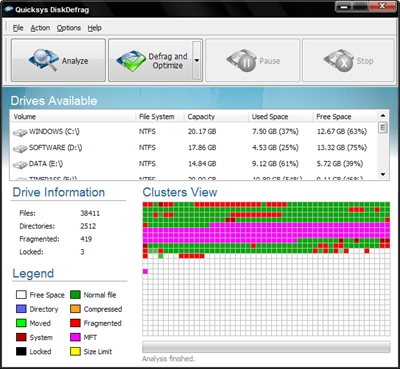
Task: Select the SOFTWARE (D:\) drive icon
Action: coord(20,149)
